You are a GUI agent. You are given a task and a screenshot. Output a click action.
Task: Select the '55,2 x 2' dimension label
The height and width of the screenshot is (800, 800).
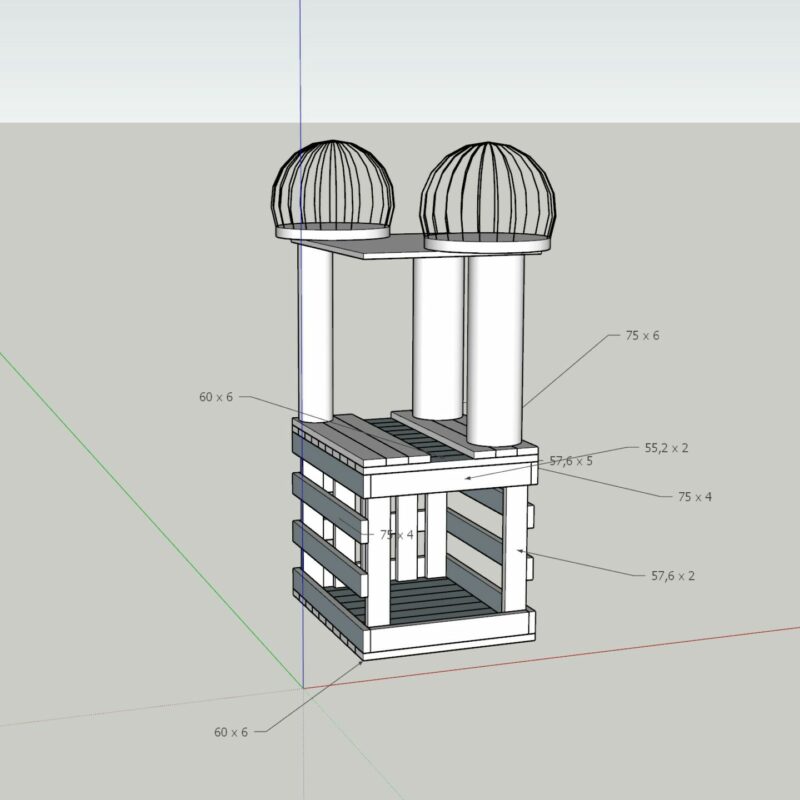click(666, 448)
